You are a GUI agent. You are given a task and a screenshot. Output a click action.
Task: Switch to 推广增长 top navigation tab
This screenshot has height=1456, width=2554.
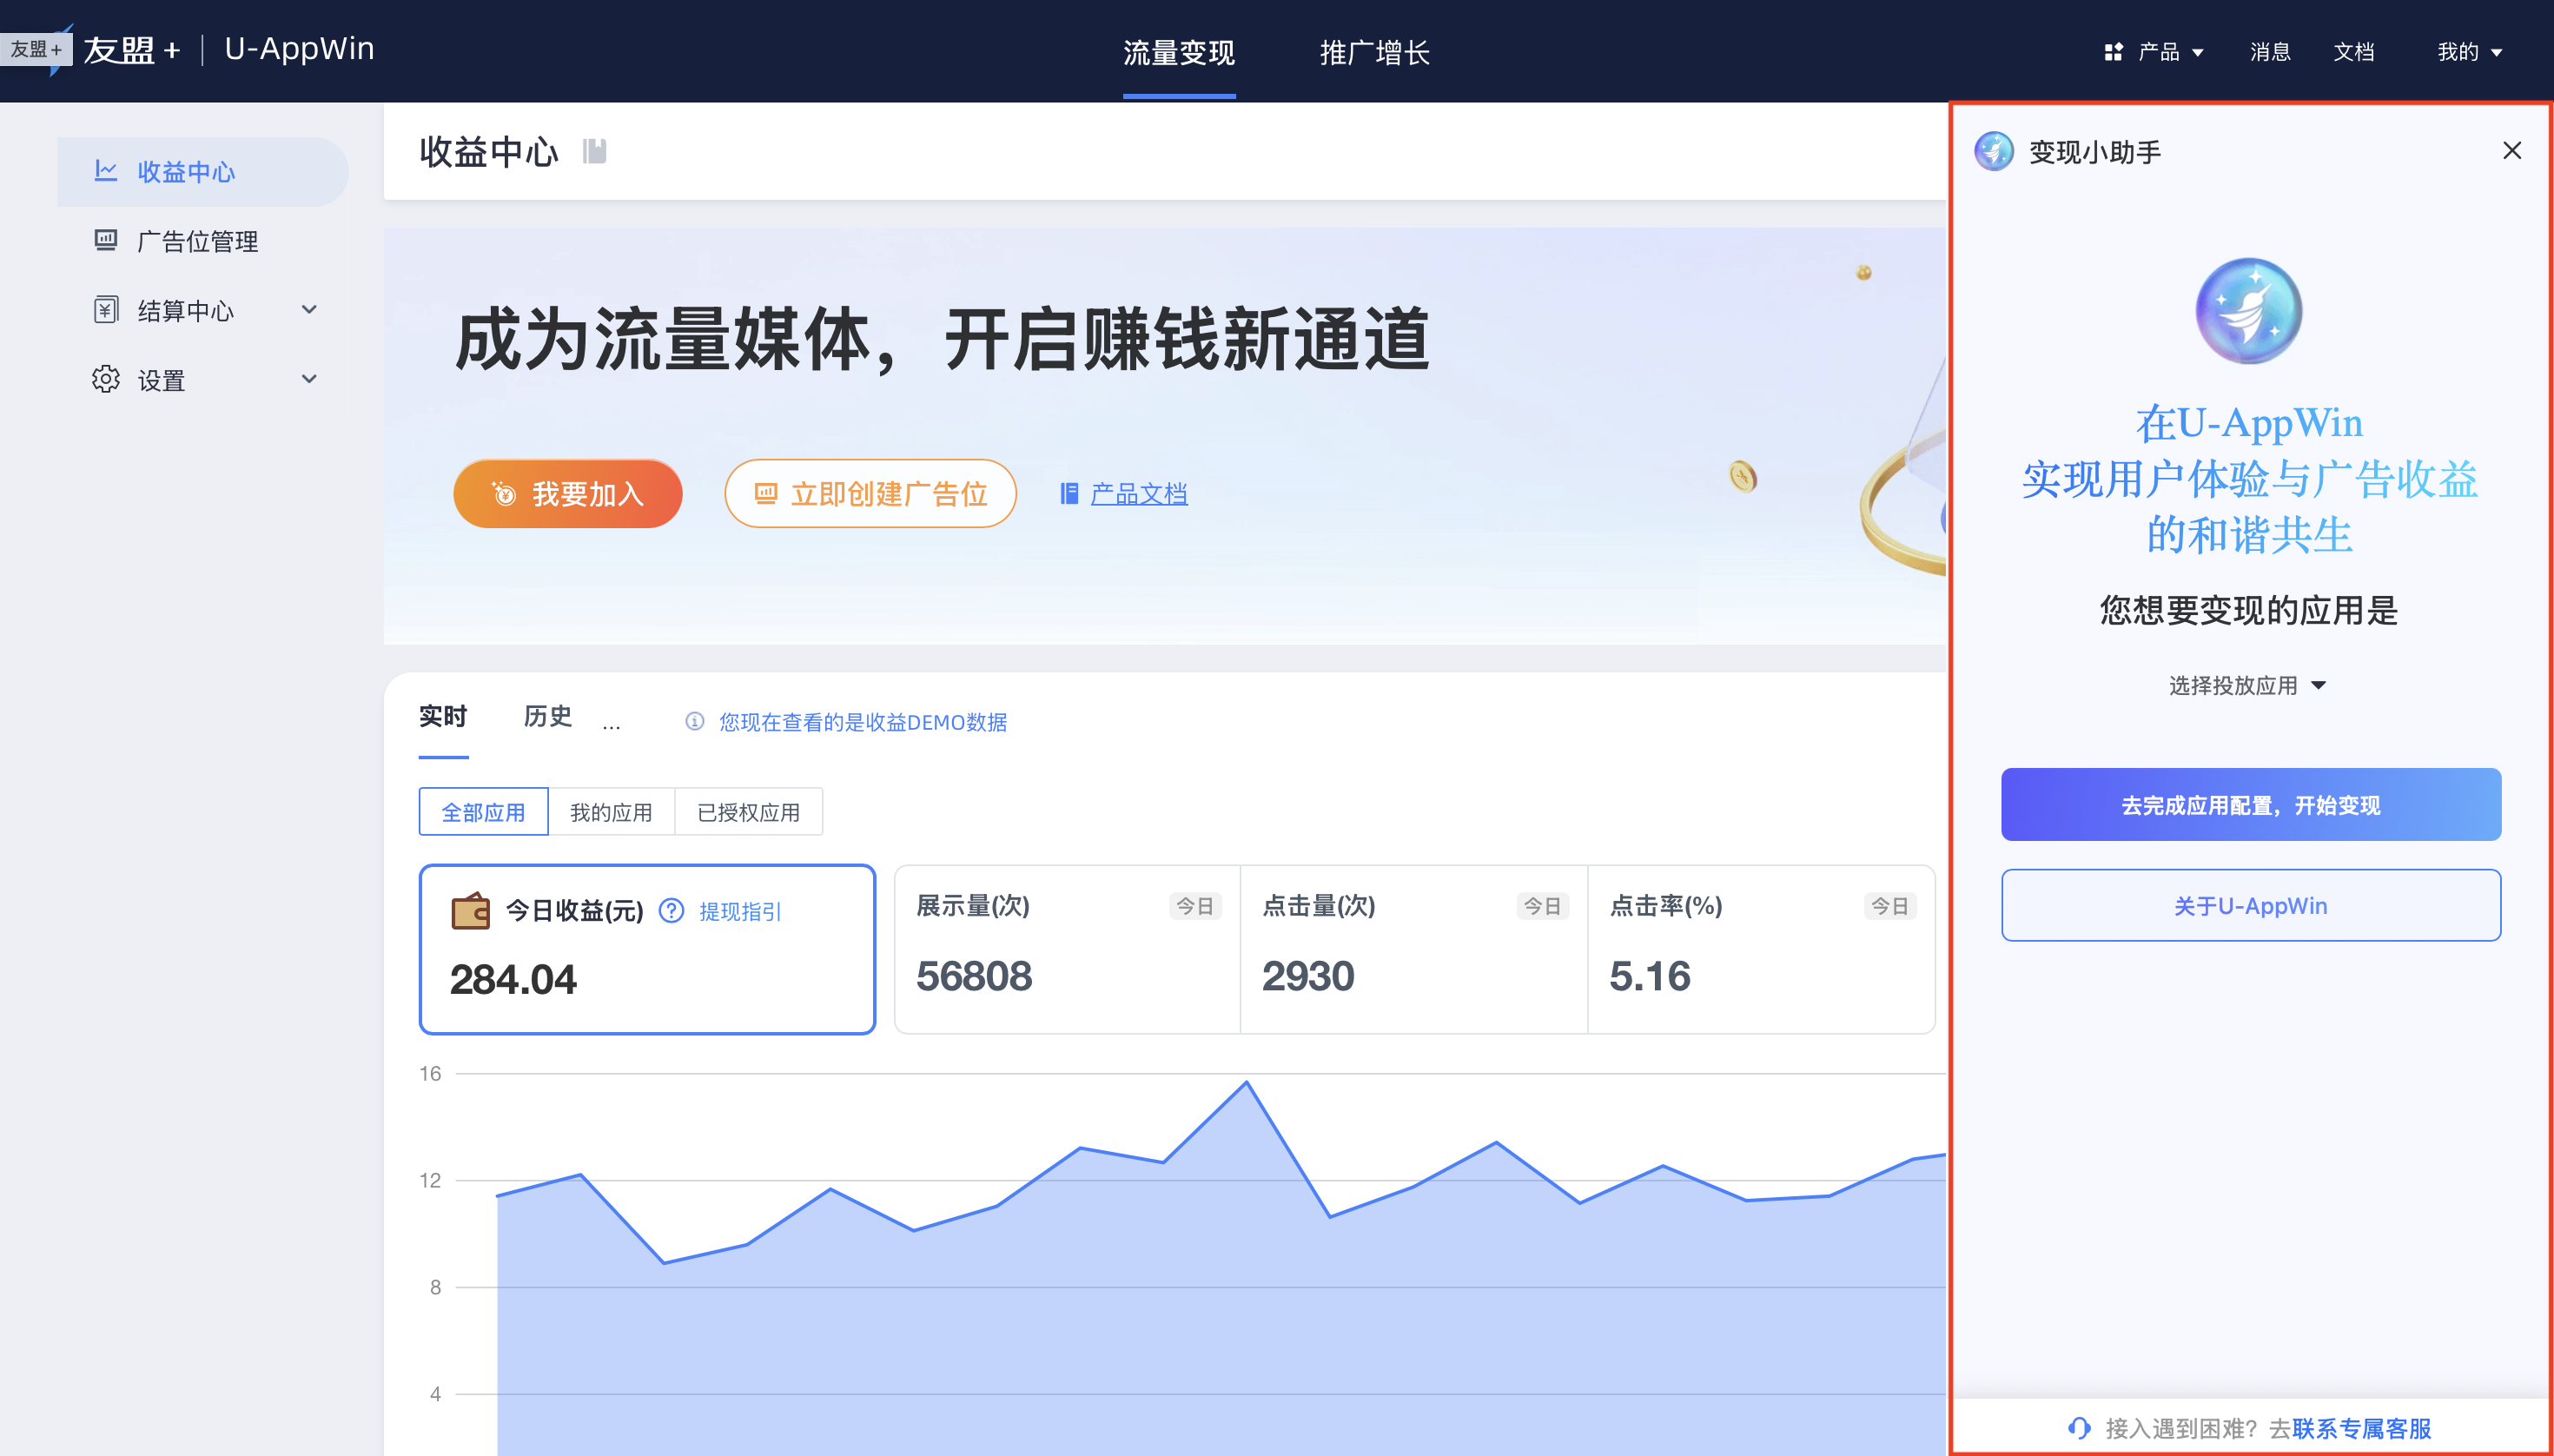click(1375, 52)
